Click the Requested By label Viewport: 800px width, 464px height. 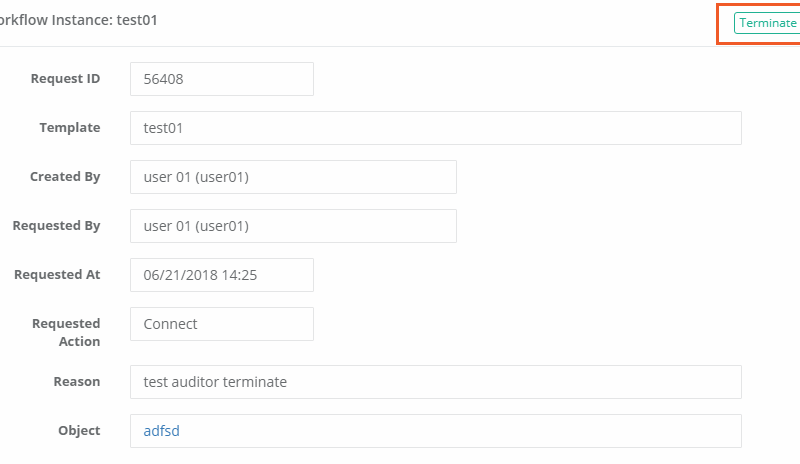(56, 226)
